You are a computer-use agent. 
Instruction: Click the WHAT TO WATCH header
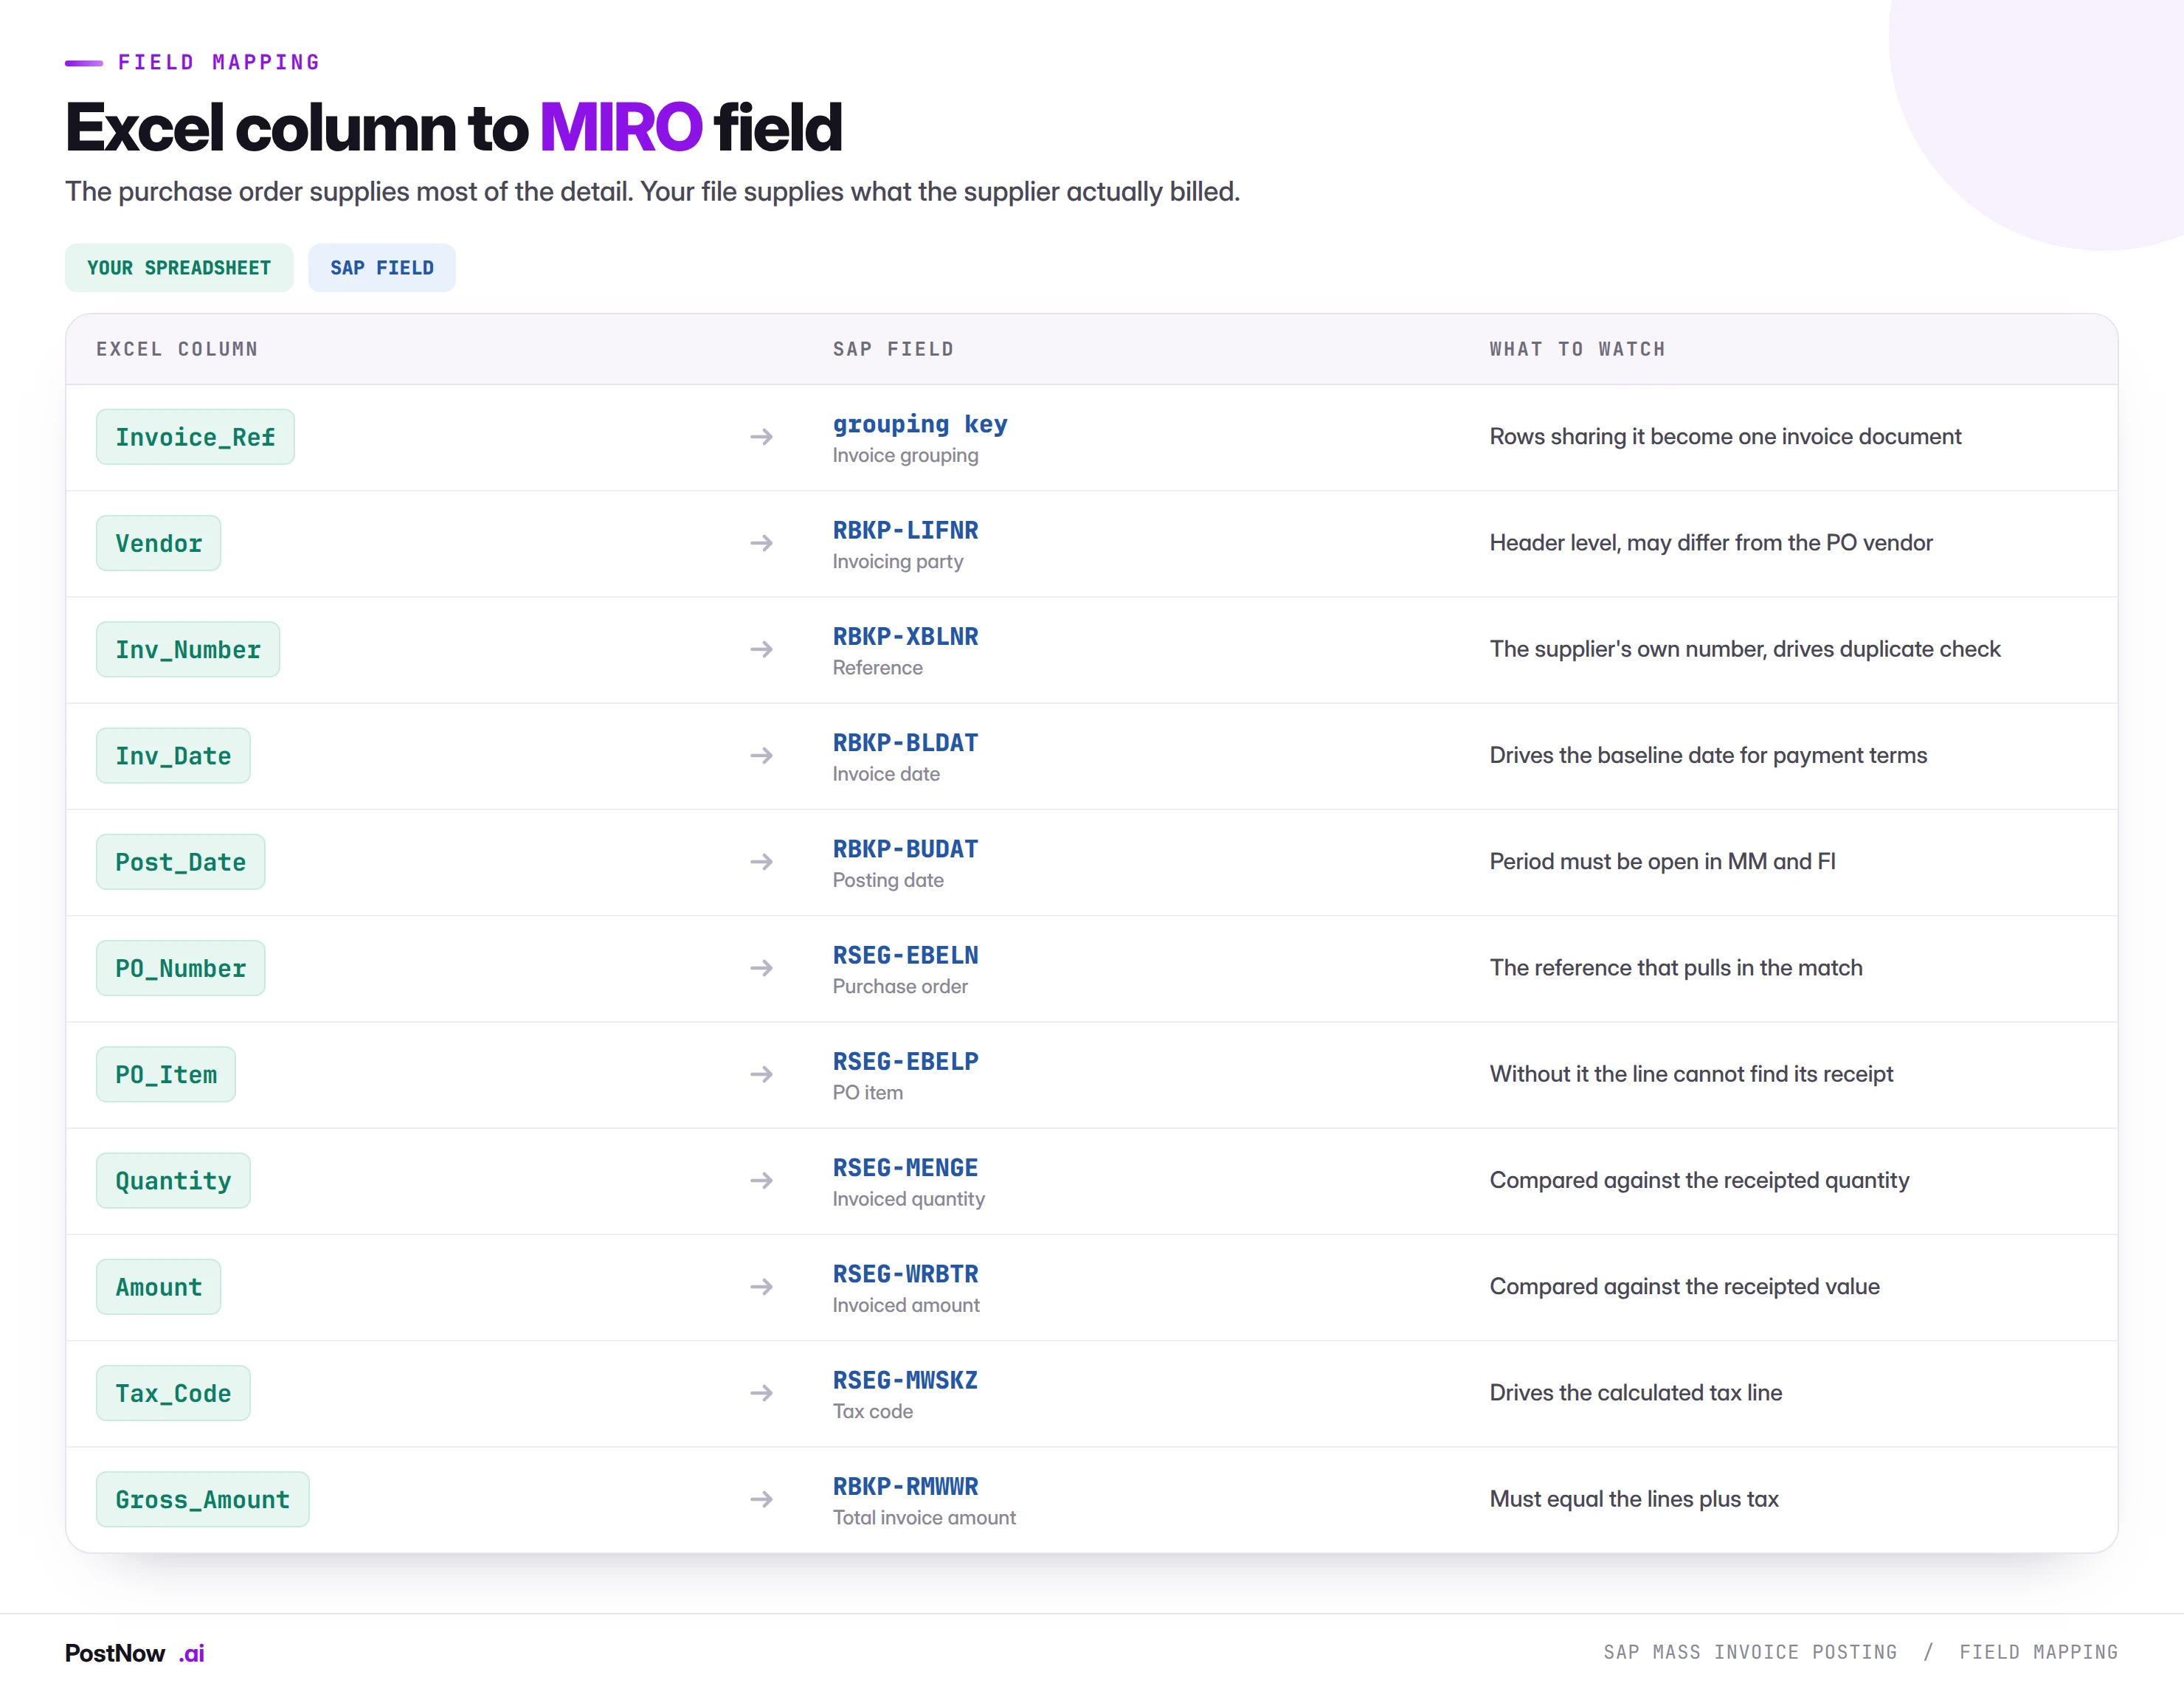pos(1577,349)
